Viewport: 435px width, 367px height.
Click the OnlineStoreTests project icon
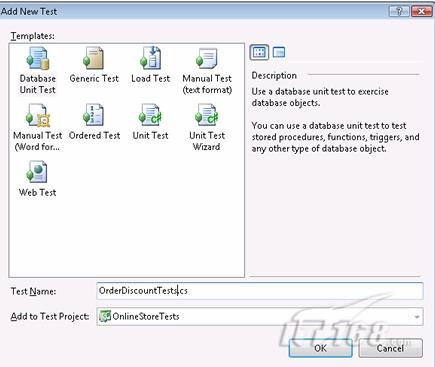(x=105, y=316)
